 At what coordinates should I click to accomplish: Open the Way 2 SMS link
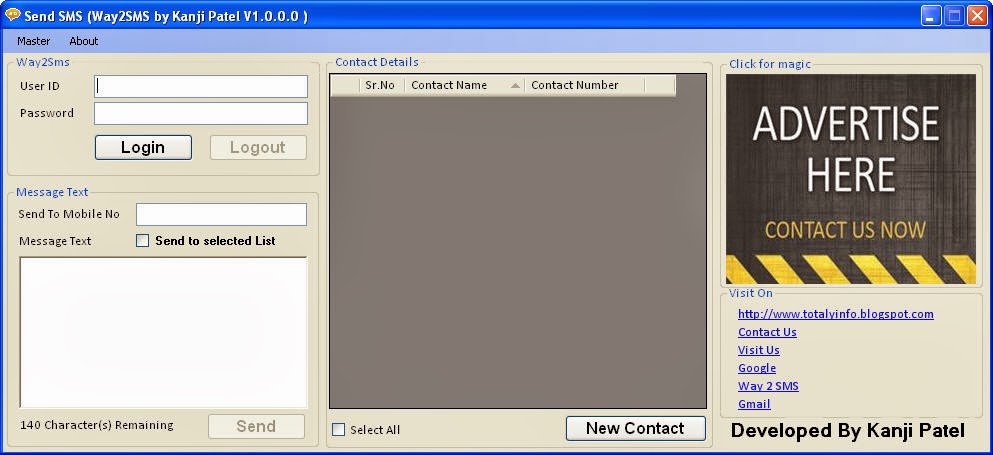point(768,386)
